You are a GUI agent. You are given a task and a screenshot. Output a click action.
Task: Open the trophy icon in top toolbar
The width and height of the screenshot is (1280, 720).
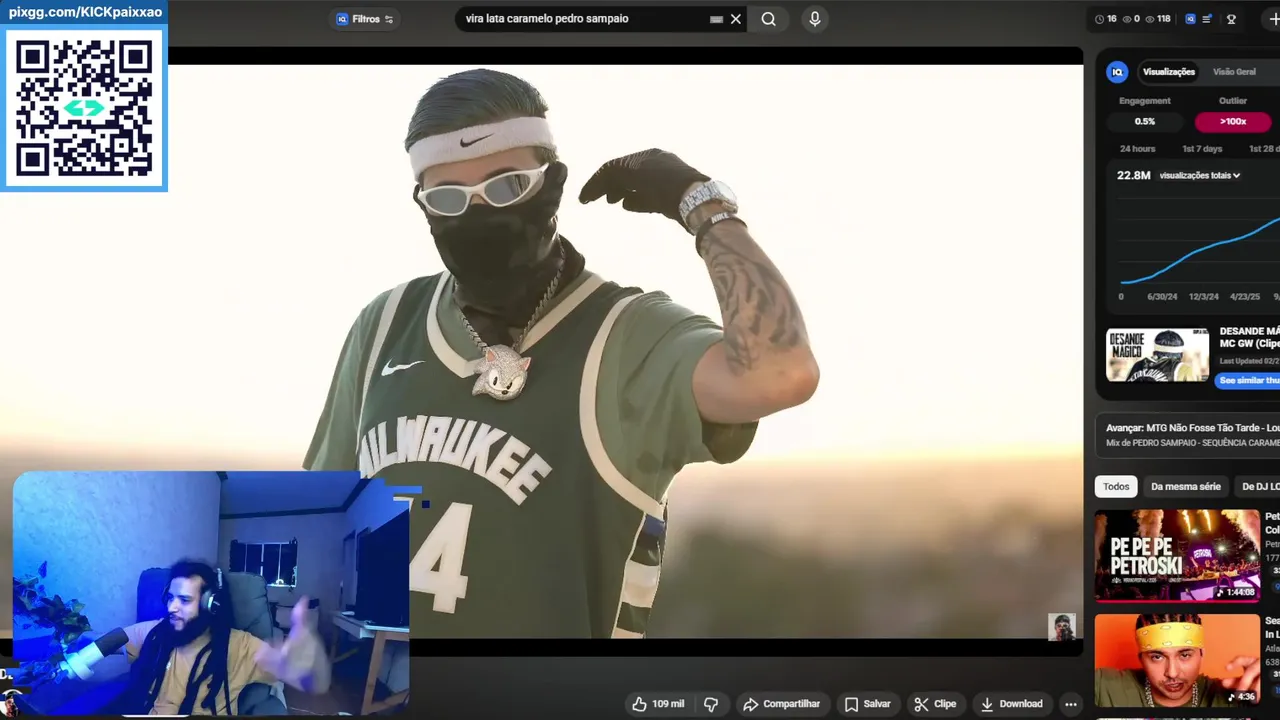pyautogui.click(x=1232, y=19)
